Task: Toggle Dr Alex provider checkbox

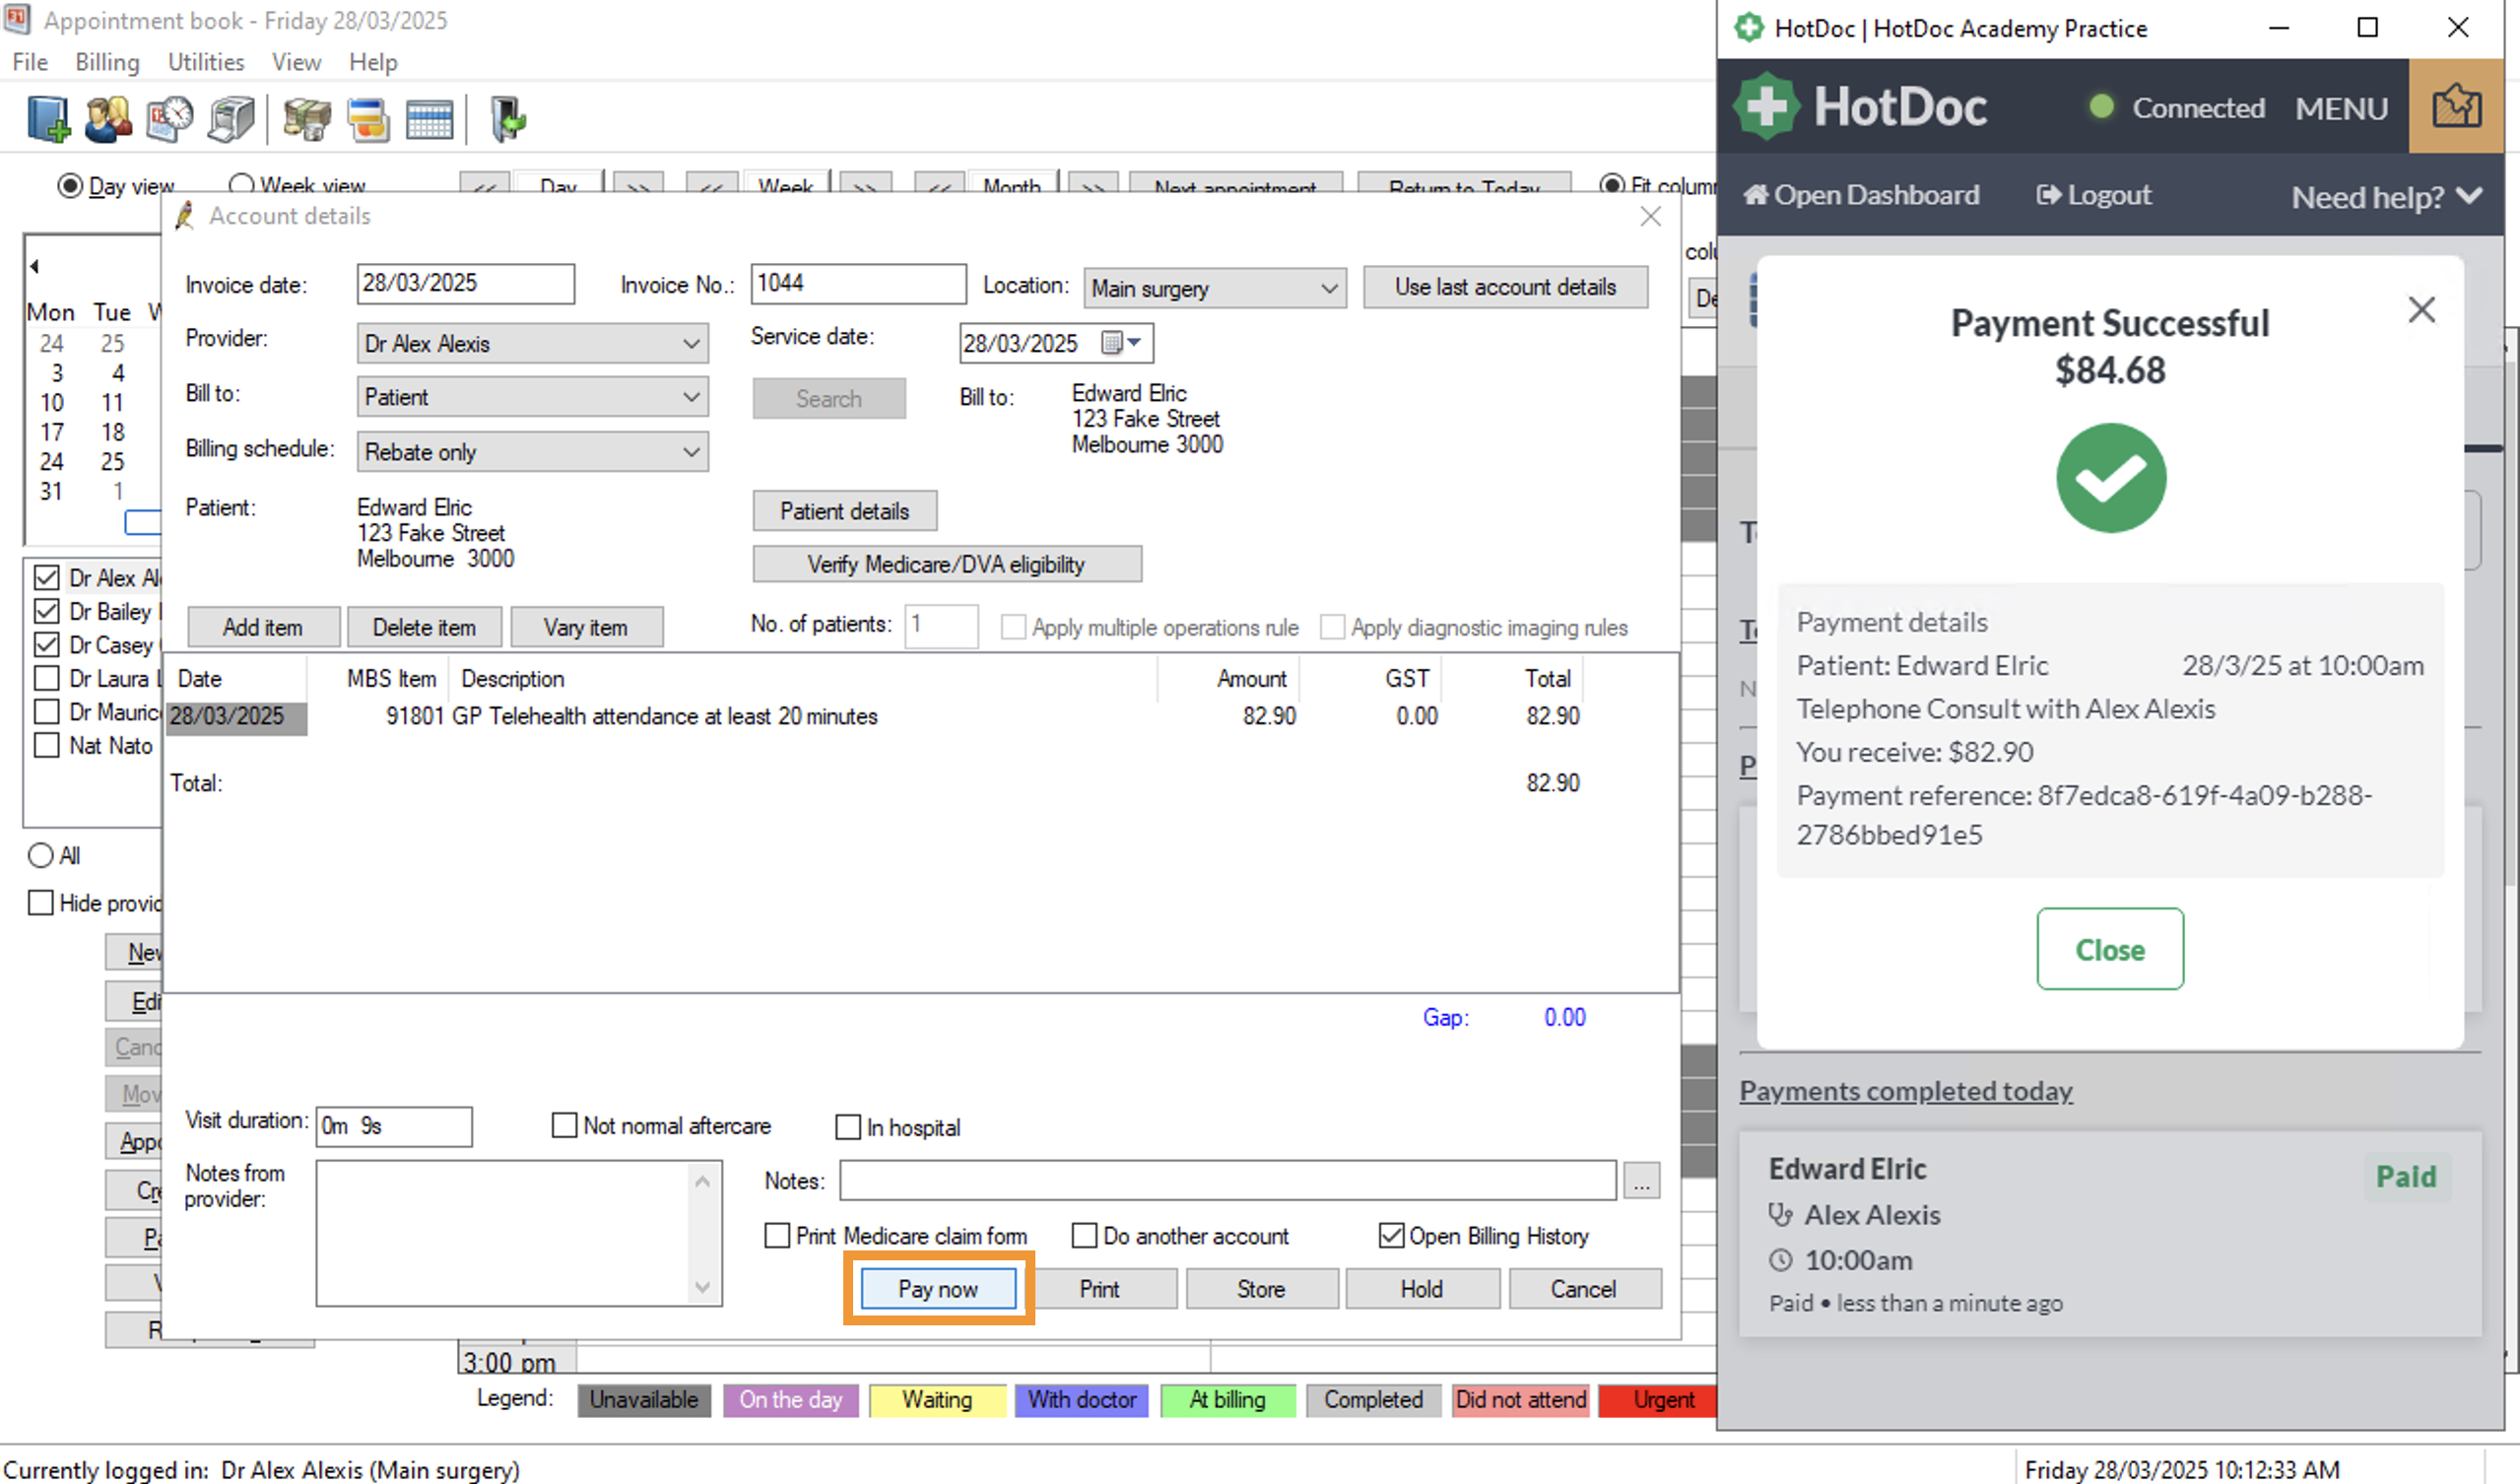Action: pos(46,577)
